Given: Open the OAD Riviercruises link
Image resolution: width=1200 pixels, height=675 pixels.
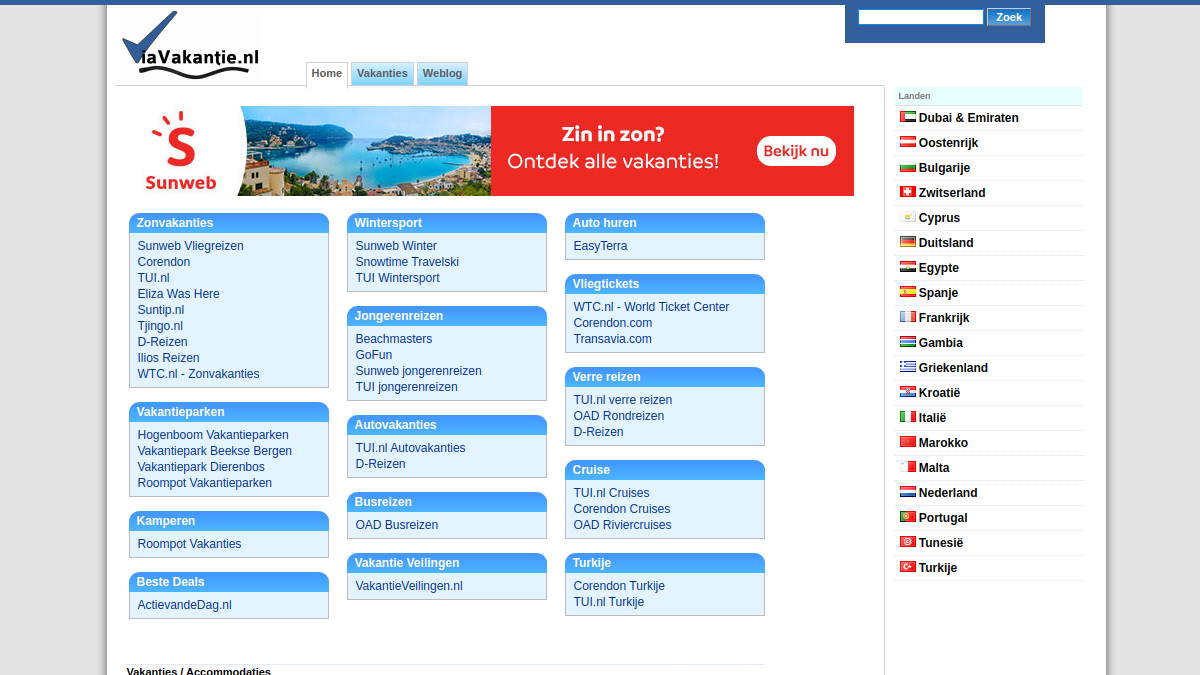Looking at the screenshot, I should 623,525.
